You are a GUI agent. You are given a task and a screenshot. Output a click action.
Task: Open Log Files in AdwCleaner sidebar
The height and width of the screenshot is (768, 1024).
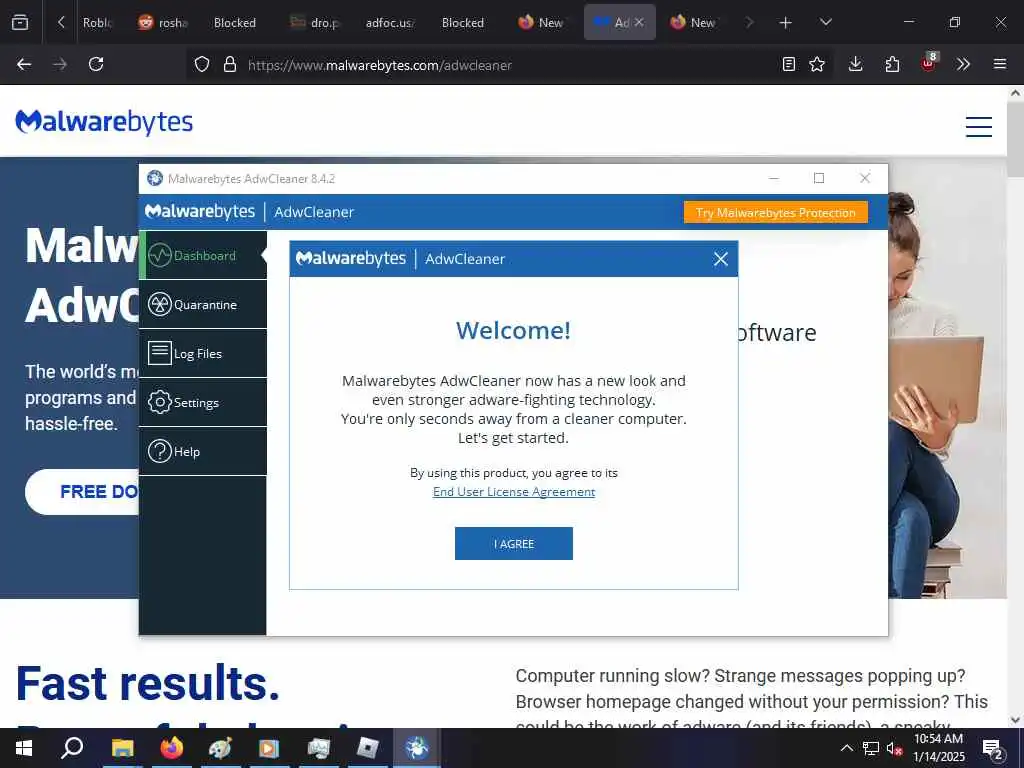203,353
